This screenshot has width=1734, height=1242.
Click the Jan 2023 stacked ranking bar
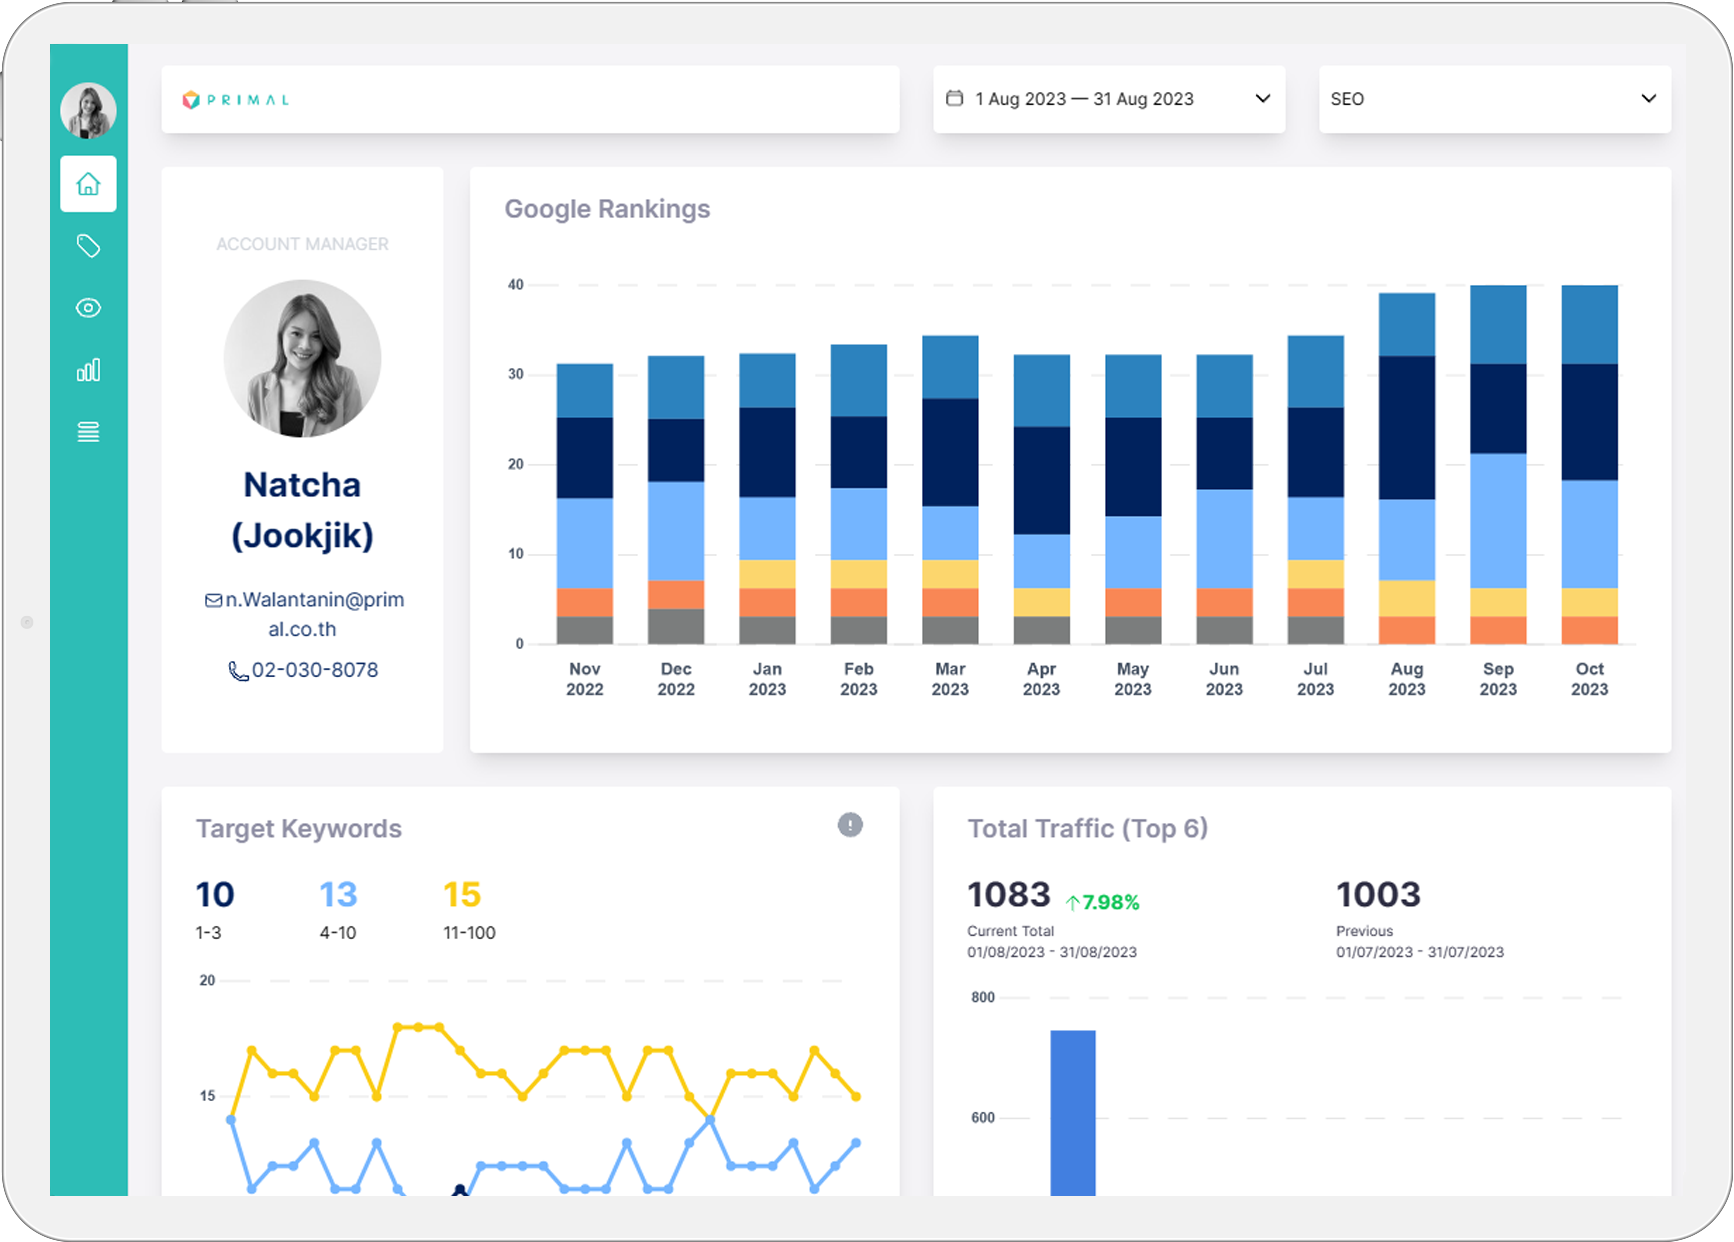click(x=767, y=499)
